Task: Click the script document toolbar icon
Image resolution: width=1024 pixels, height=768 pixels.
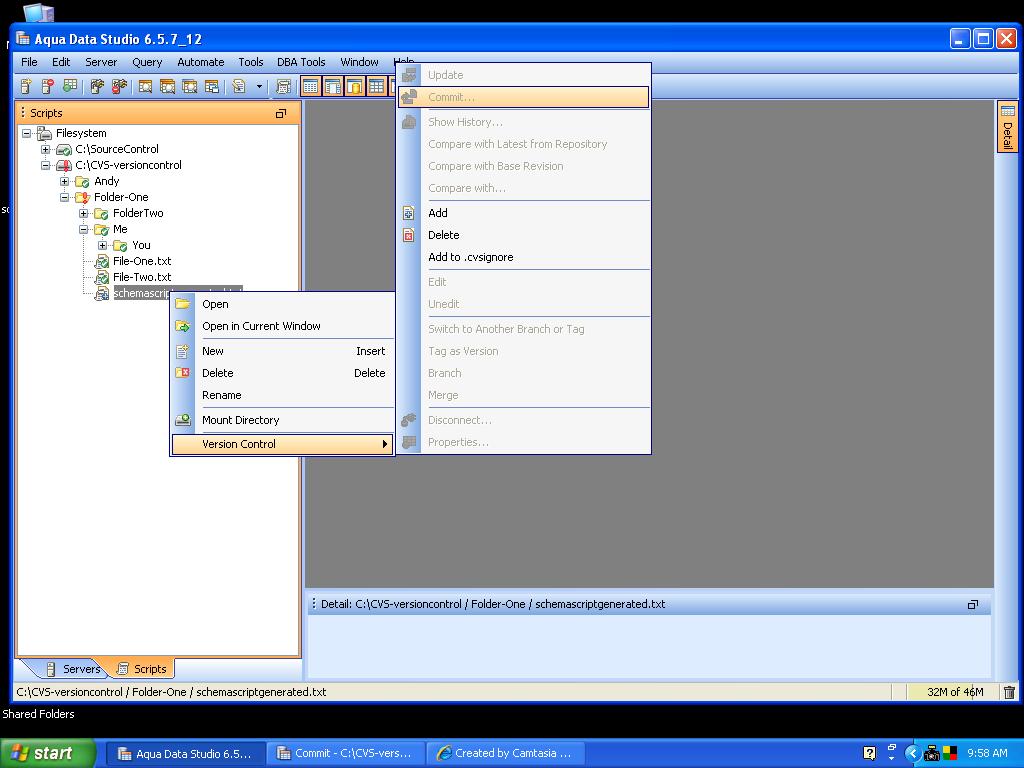Action: point(239,86)
